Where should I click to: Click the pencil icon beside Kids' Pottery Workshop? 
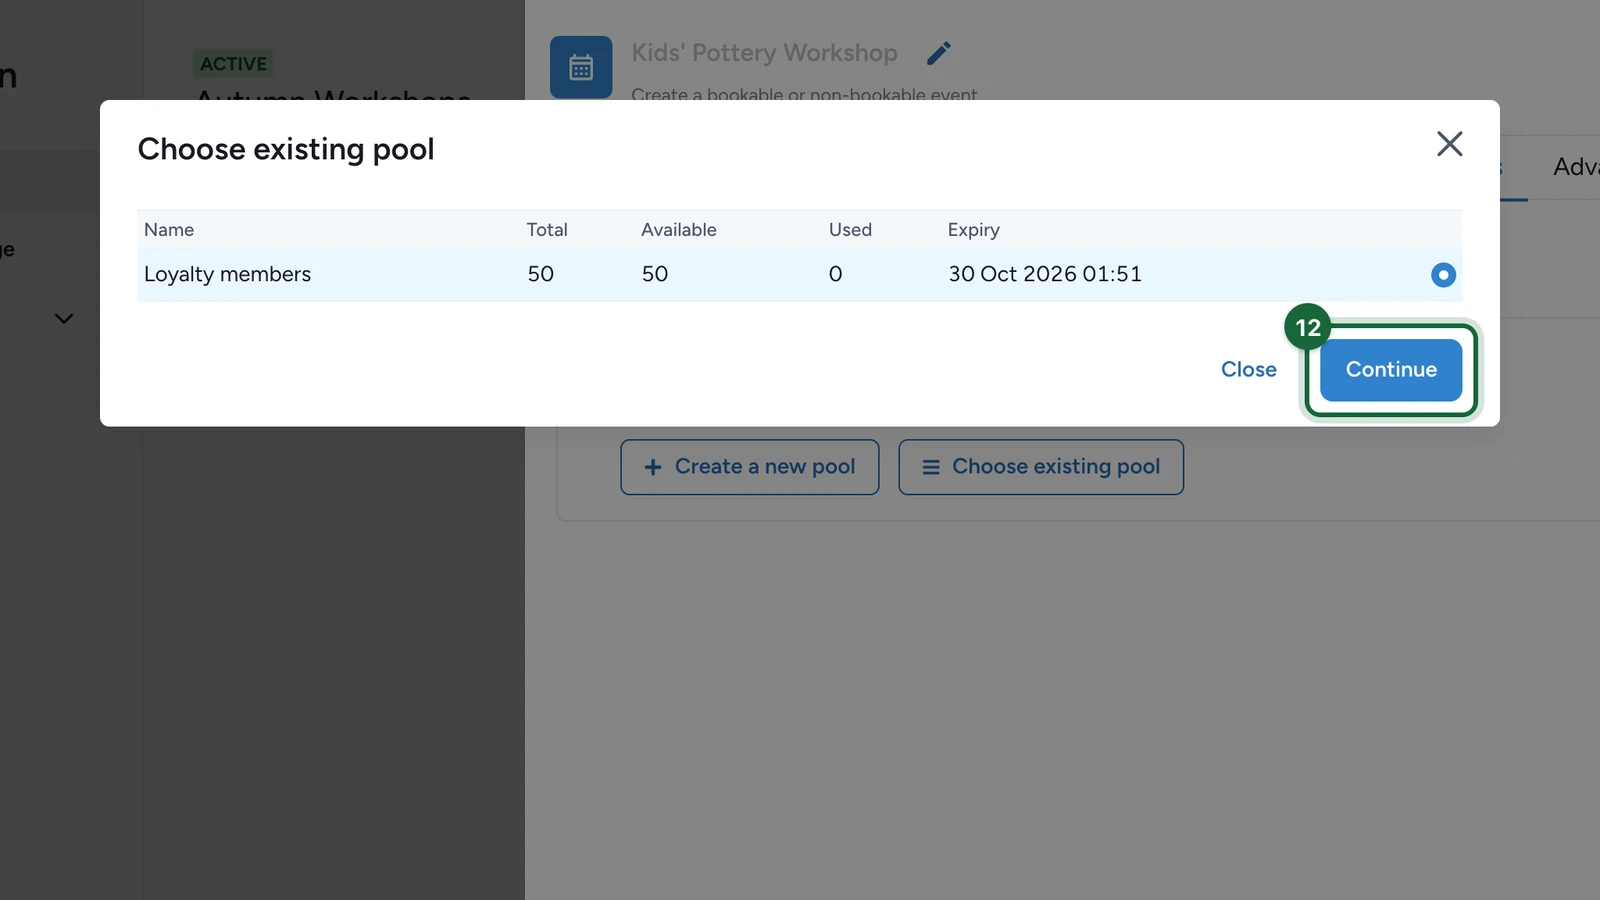pos(939,53)
